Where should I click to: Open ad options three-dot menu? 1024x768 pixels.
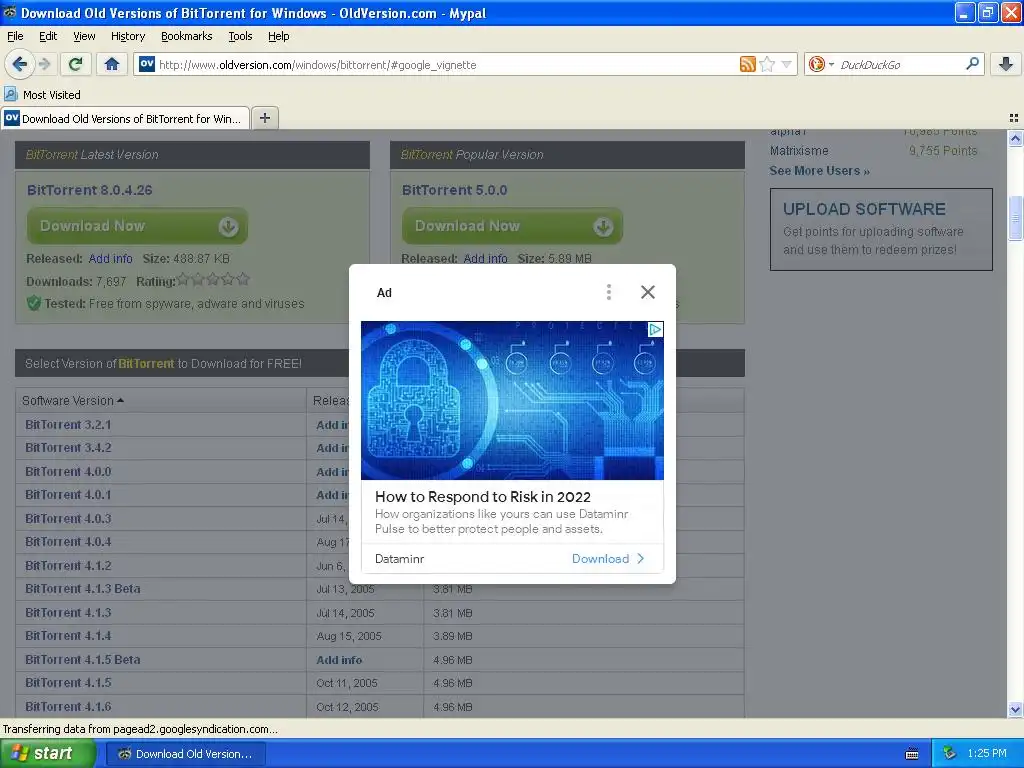pos(609,292)
